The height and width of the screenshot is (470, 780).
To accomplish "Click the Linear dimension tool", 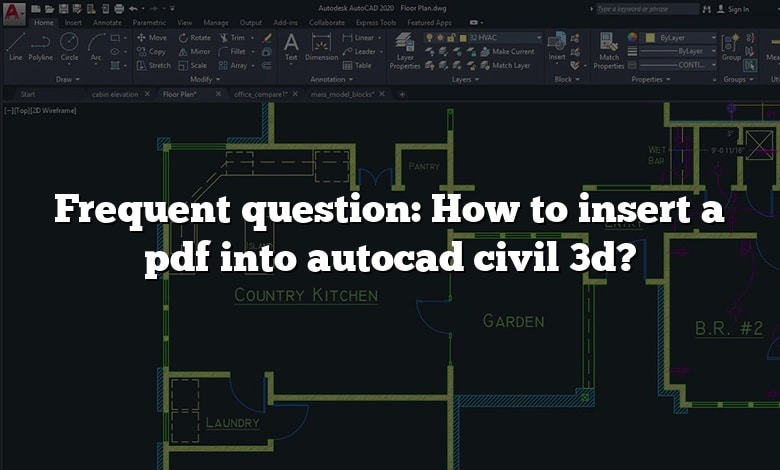I will (358, 37).
